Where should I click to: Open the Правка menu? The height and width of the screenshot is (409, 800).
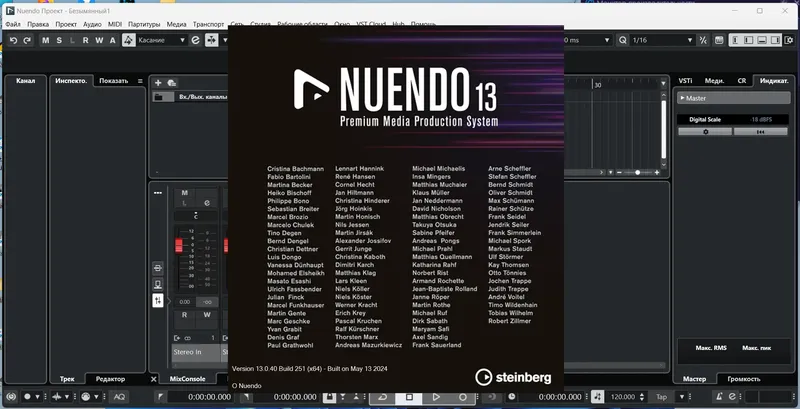[38, 24]
